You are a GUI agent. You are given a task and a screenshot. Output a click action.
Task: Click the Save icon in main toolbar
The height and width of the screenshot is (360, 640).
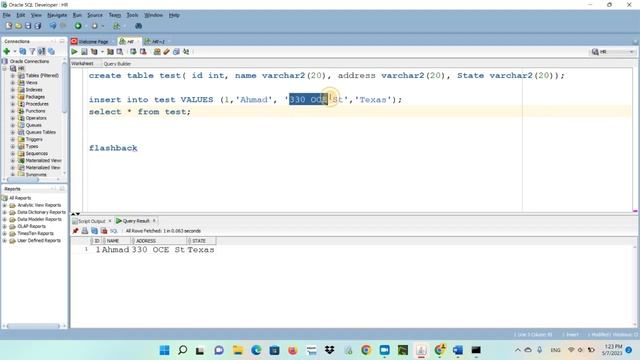[x=28, y=26]
